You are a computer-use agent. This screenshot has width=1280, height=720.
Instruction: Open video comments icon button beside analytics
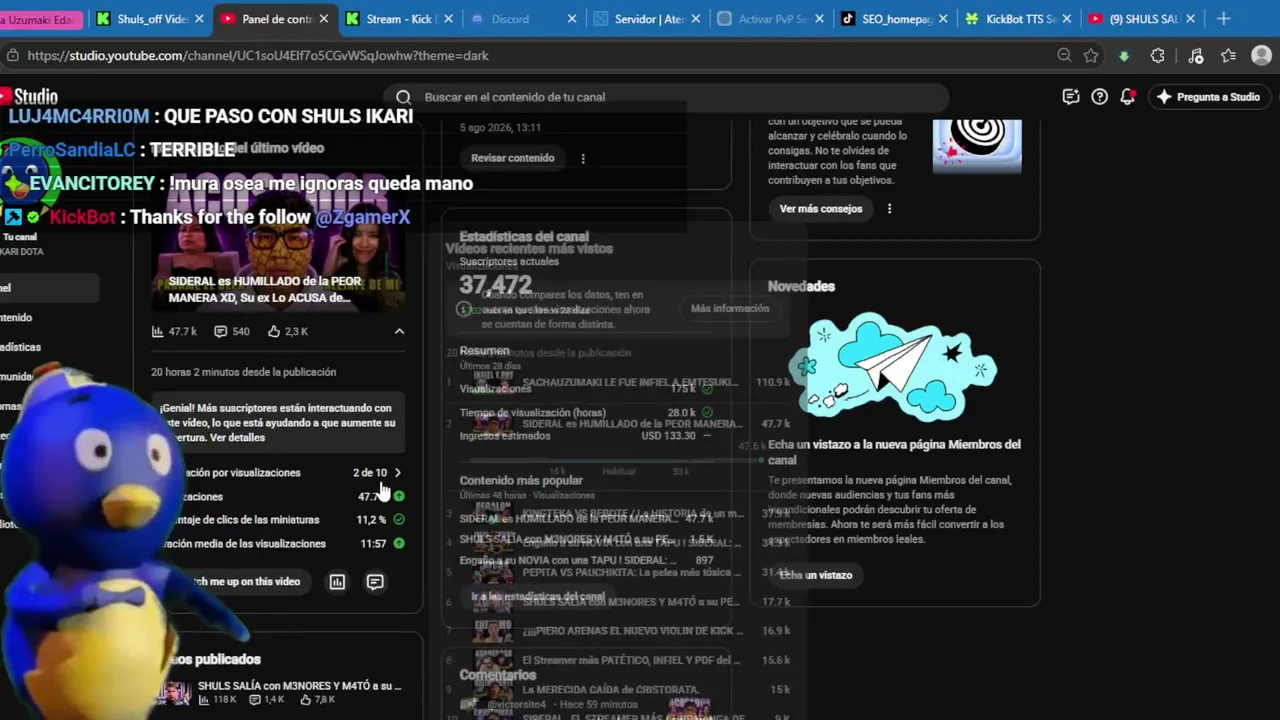375,582
